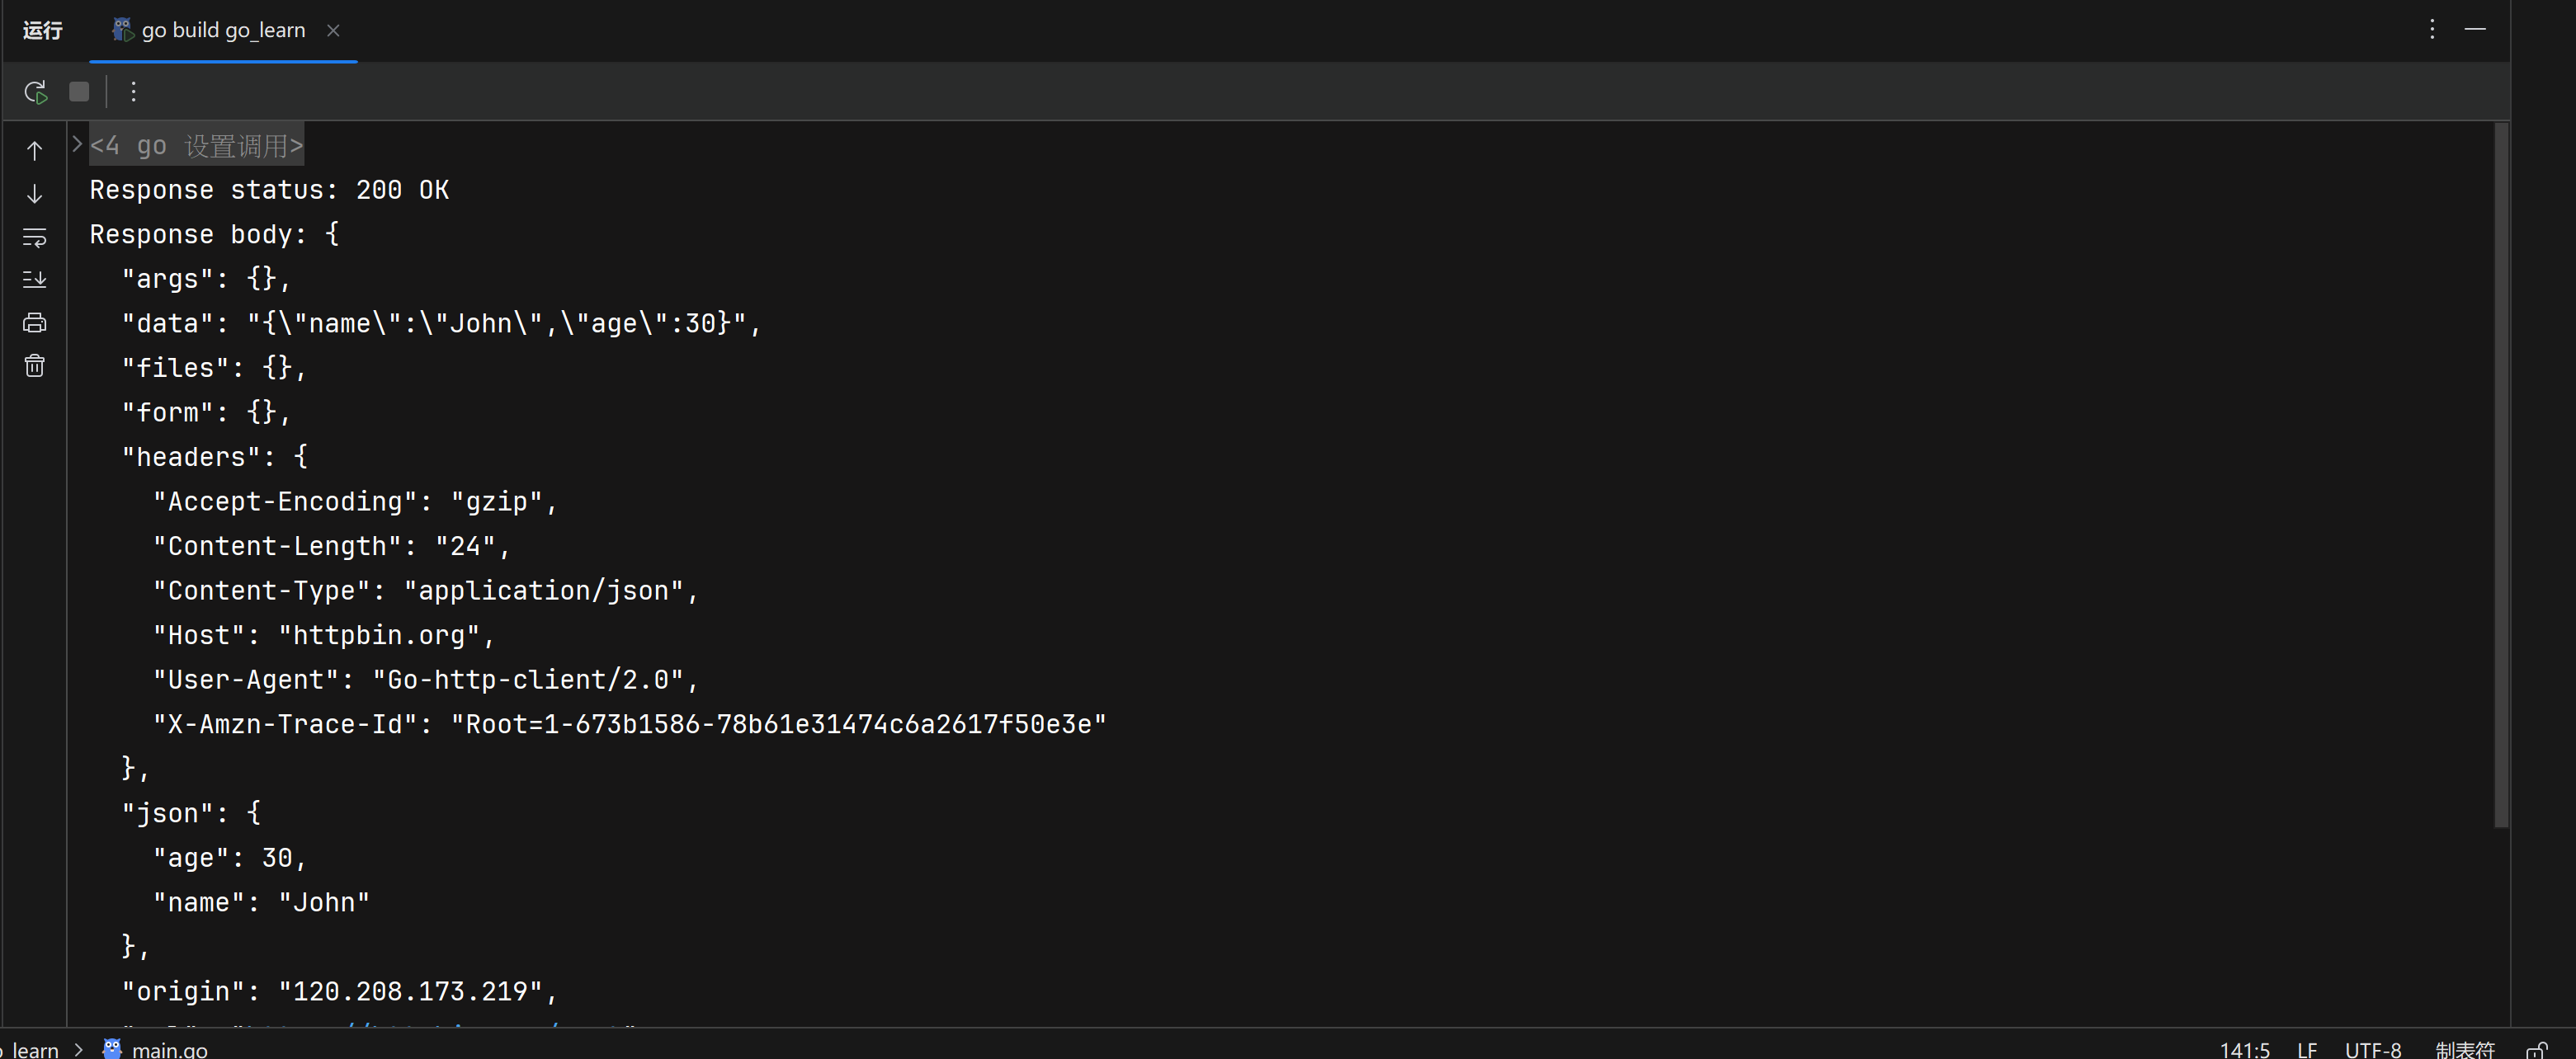
Task: Click main.go in the breadcrumb bar
Action: (x=168, y=1049)
